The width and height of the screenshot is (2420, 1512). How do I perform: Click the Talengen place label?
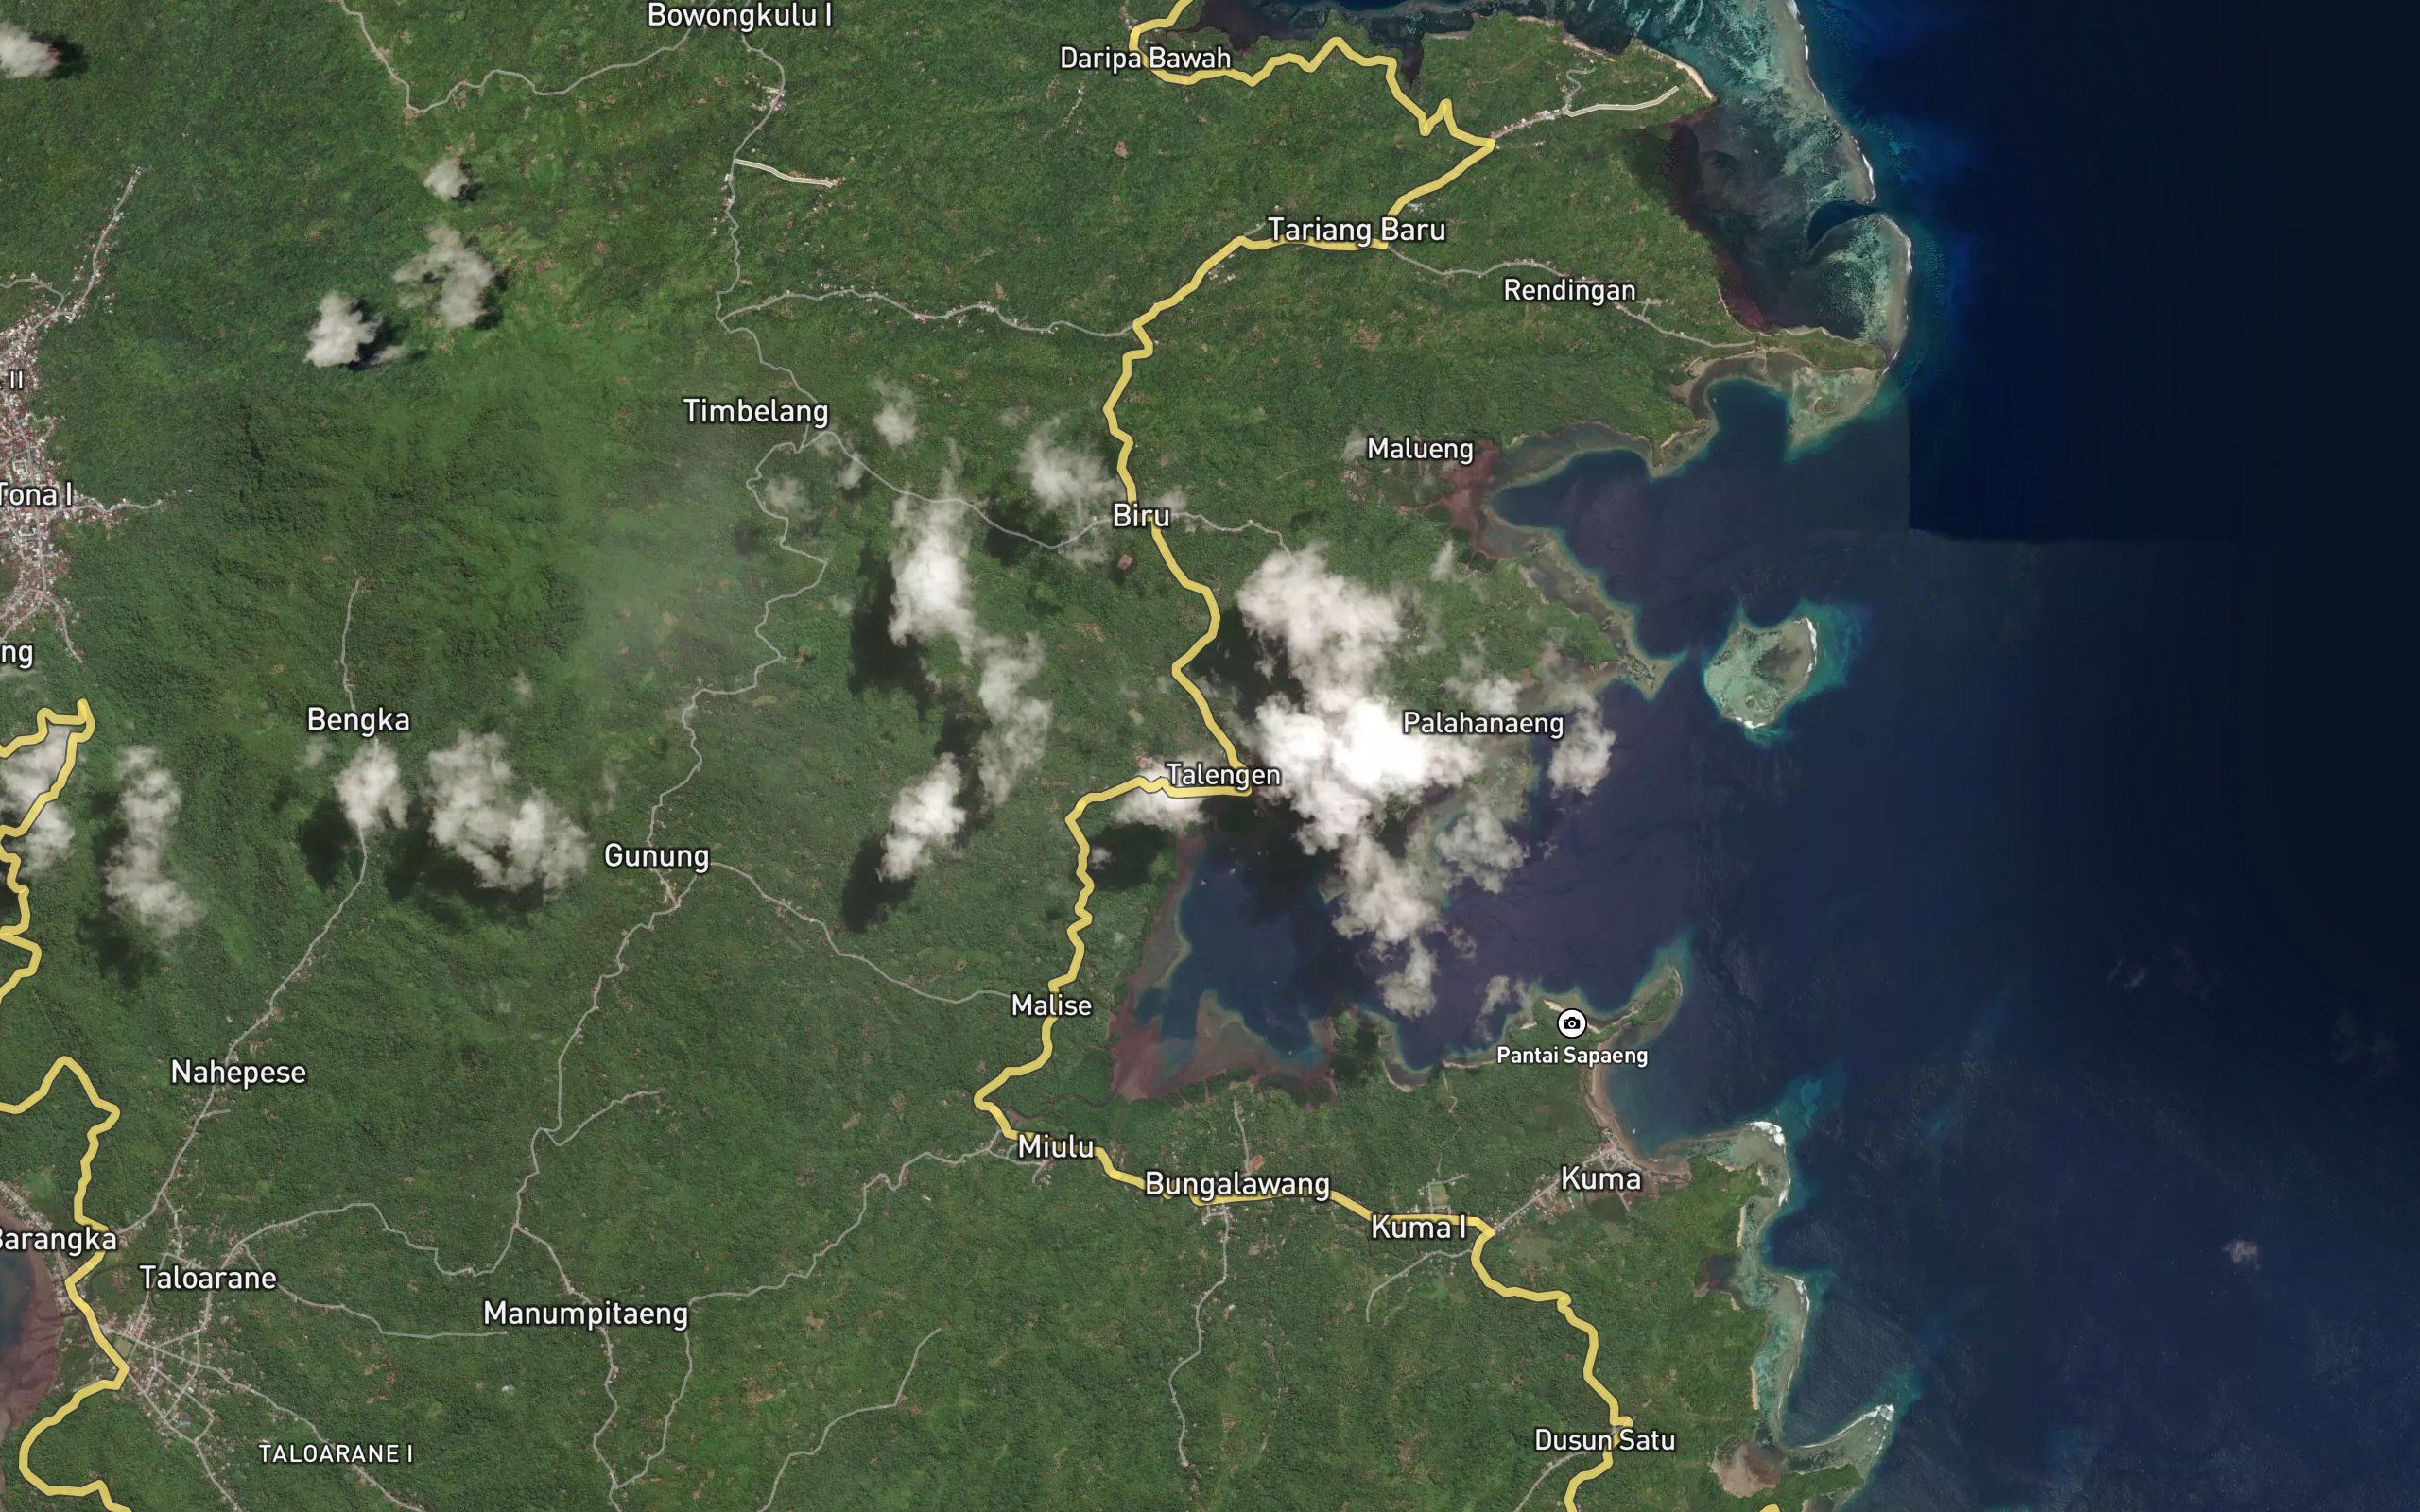click(1223, 775)
